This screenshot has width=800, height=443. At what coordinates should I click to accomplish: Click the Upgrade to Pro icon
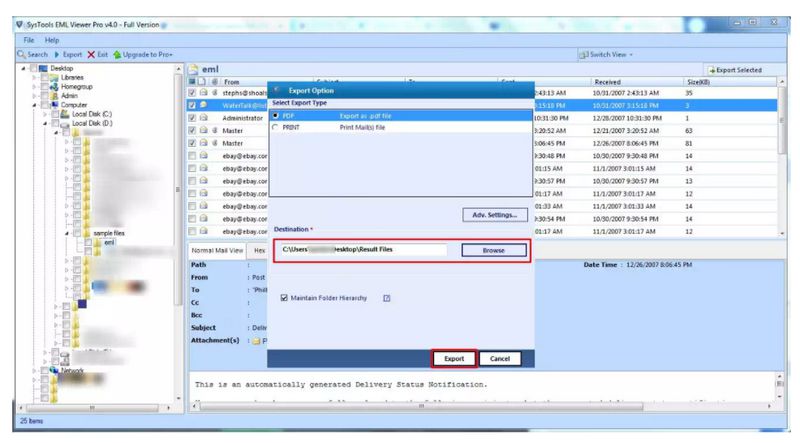tap(116, 54)
